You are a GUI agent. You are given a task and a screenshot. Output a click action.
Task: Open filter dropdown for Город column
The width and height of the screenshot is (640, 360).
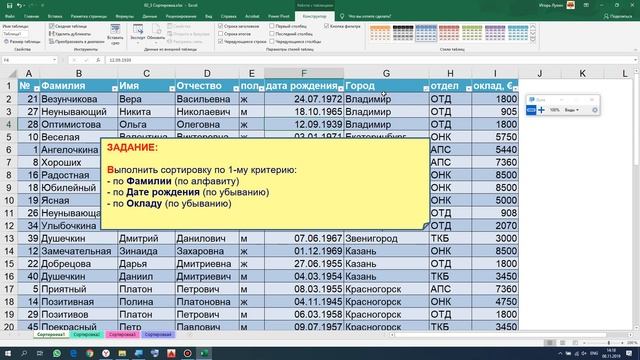click(426, 88)
